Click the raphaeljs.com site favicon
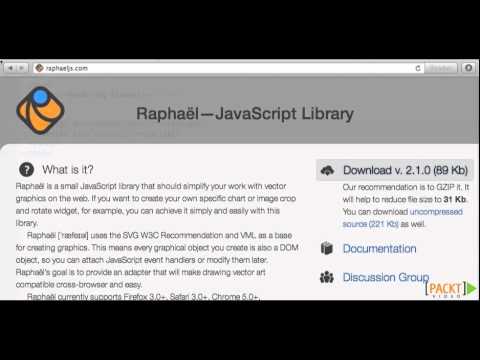Viewport: 480px width, 360px height. [39, 68]
